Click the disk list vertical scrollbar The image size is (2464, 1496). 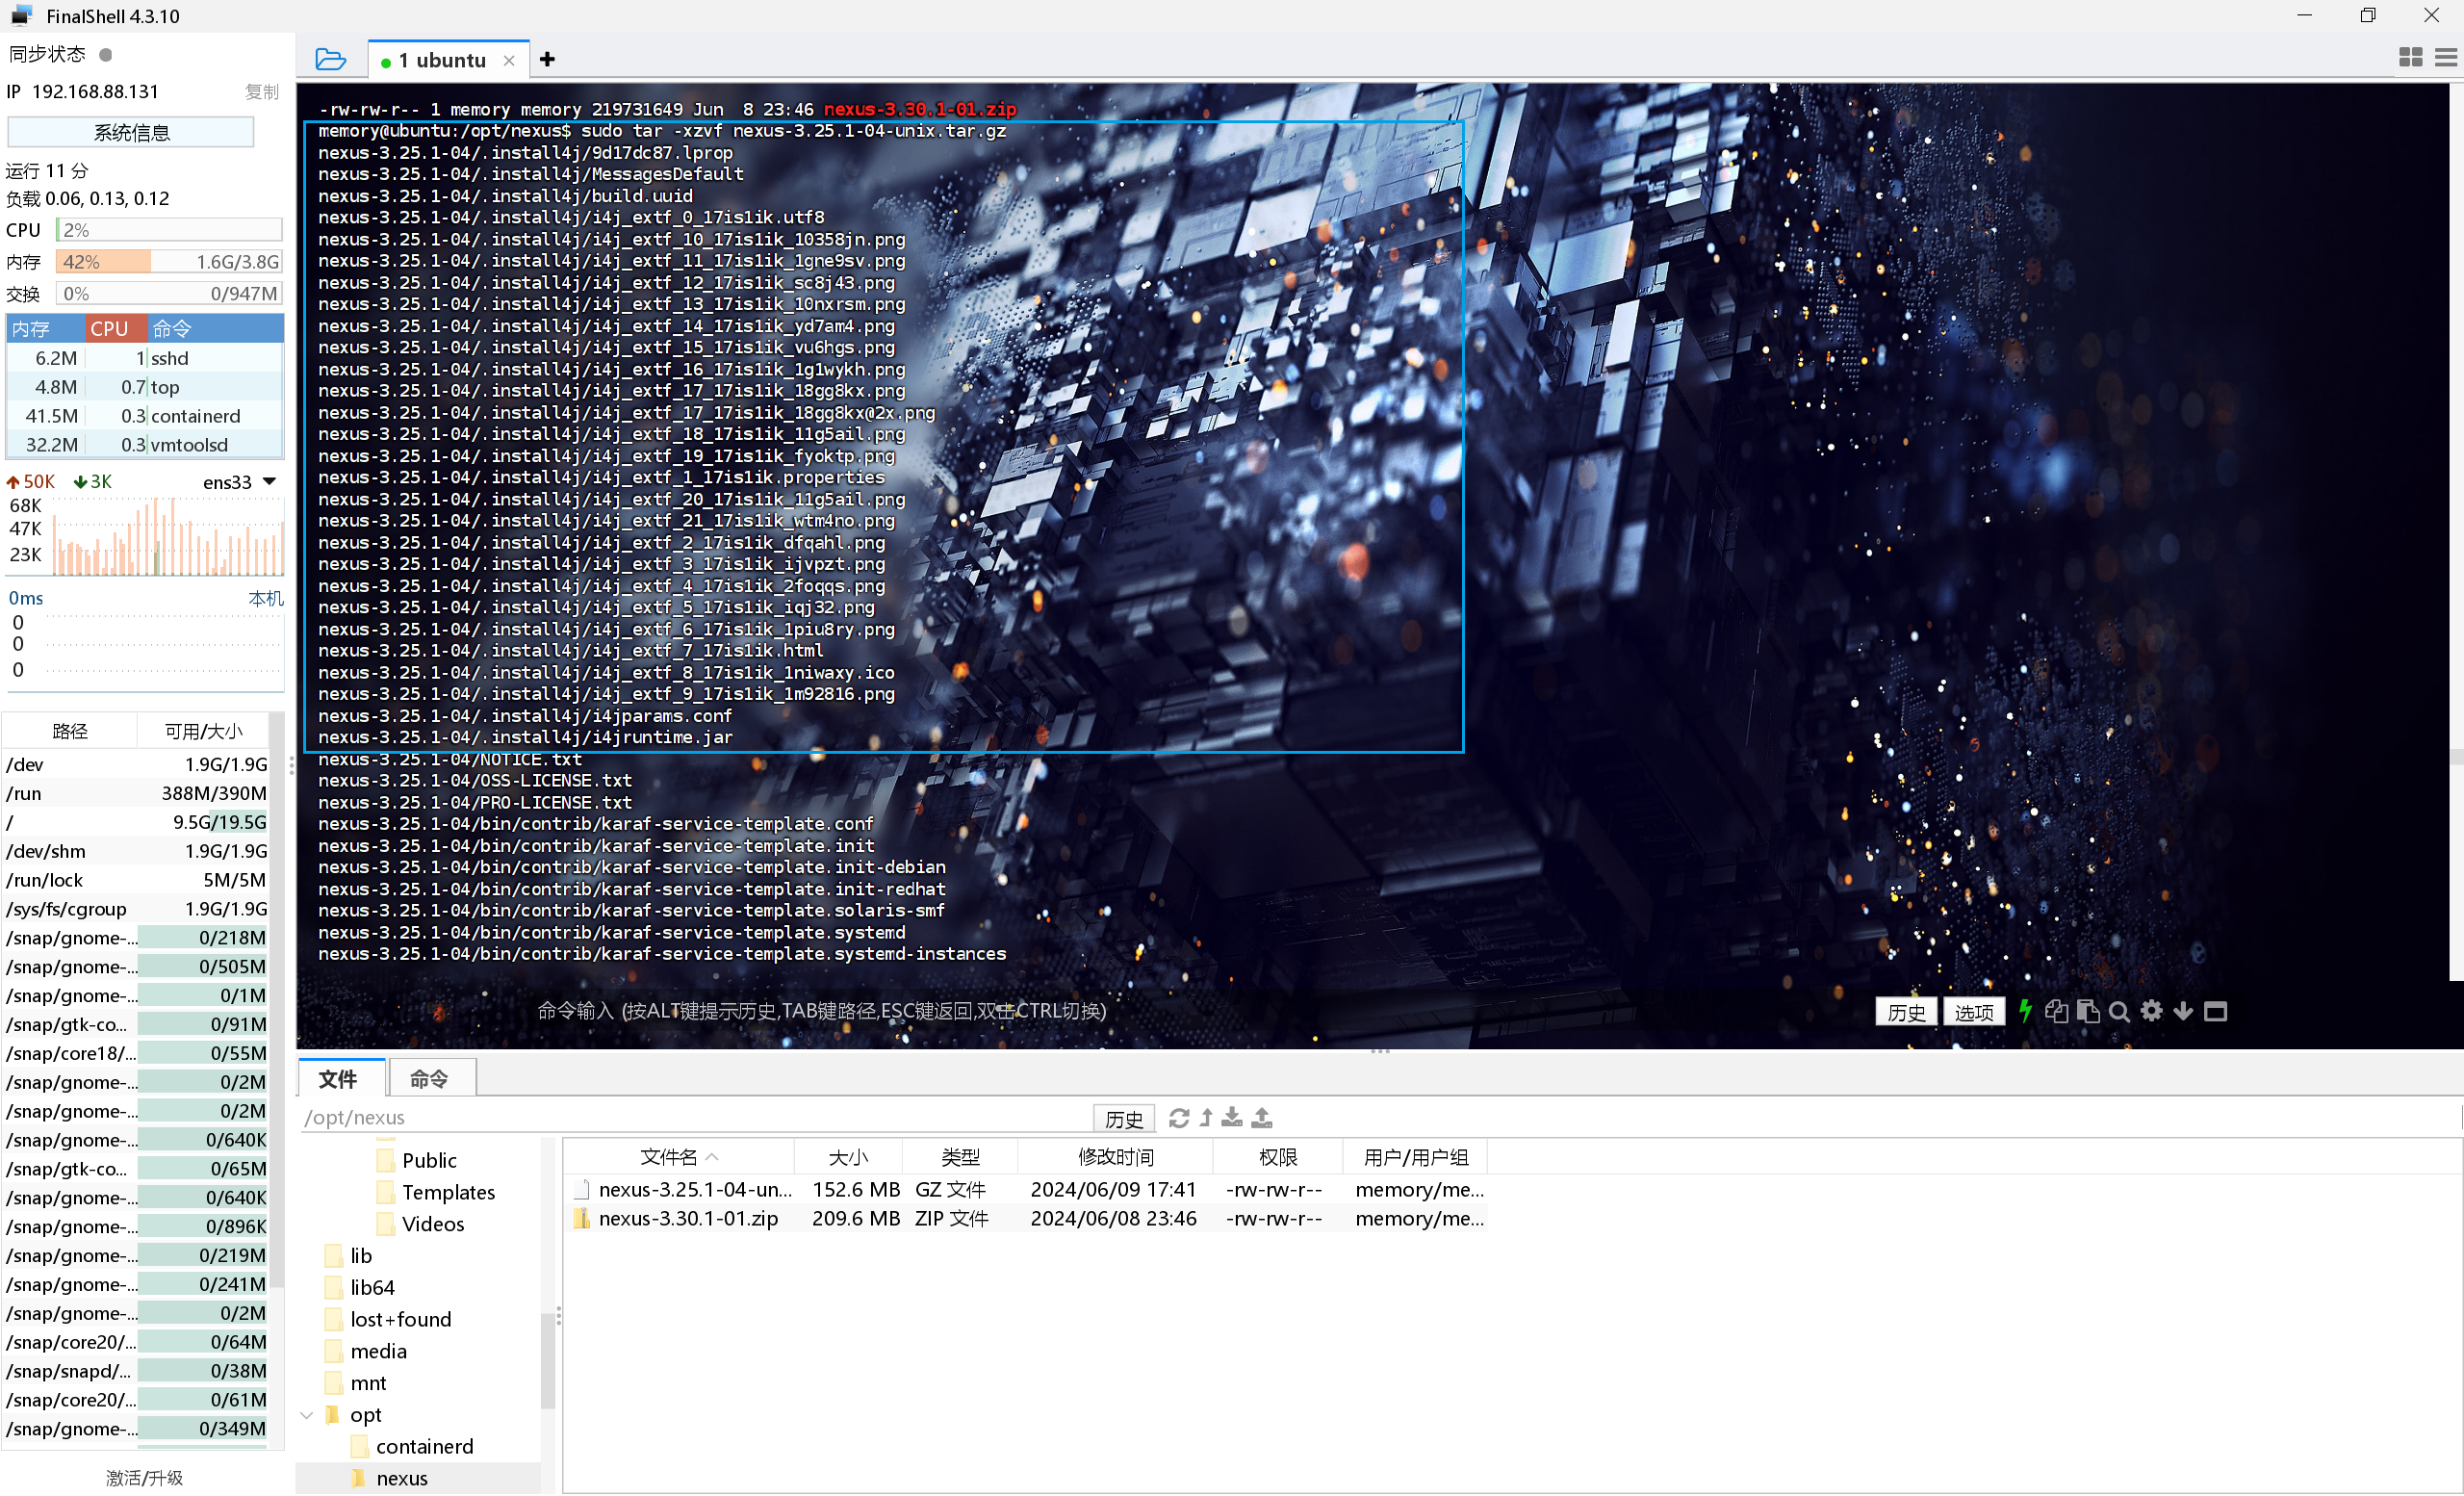(278, 1000)
